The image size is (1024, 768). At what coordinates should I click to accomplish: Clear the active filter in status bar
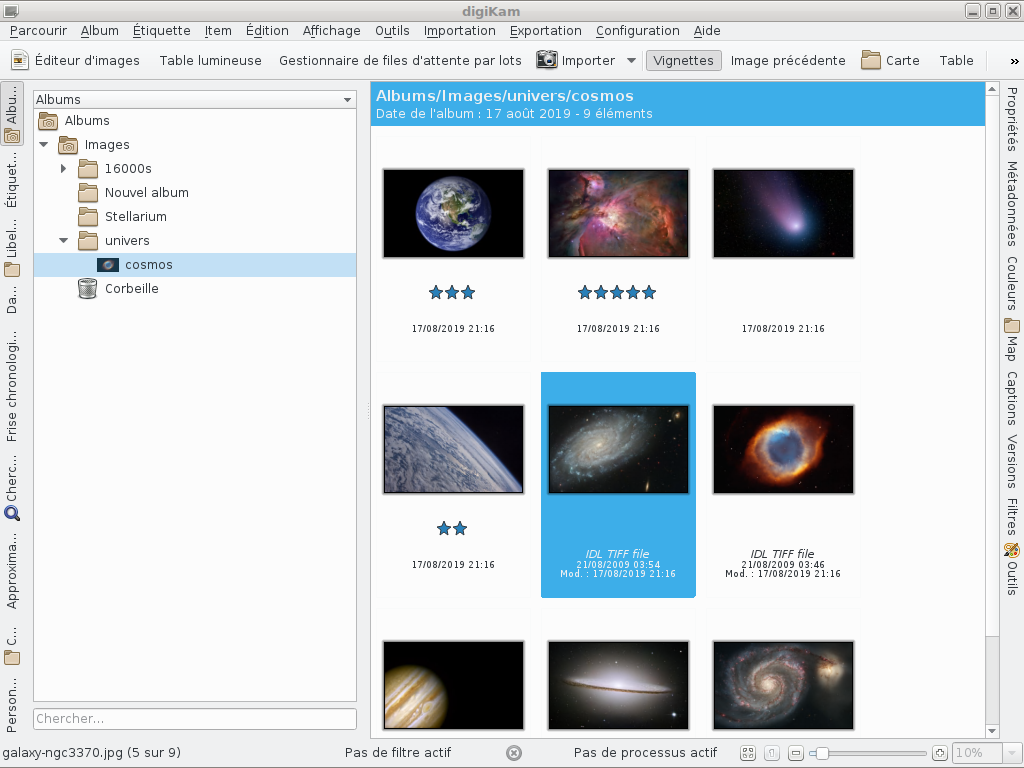(x=514, y=753)
